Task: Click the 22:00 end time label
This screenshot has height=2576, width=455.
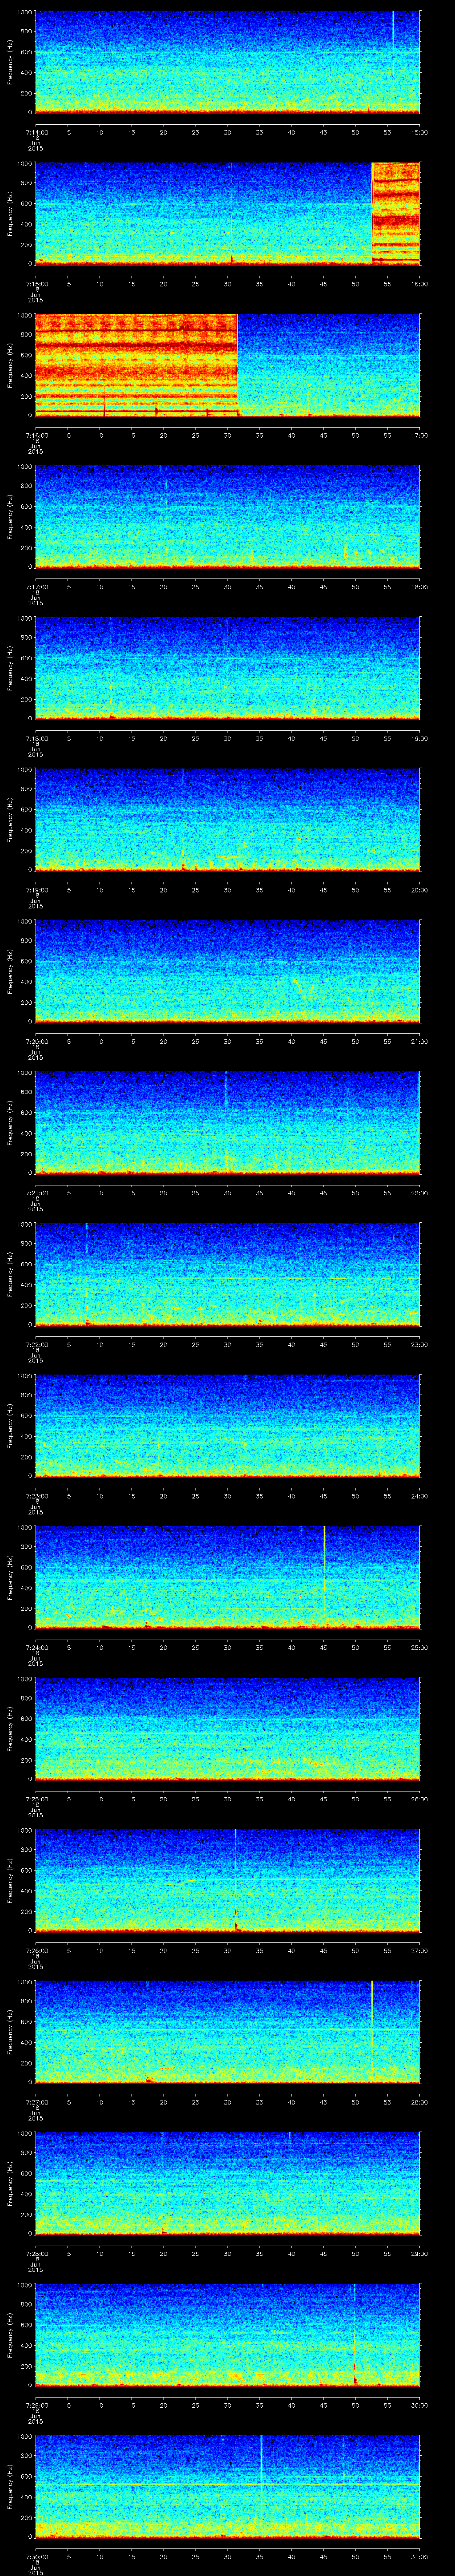Action: tap(419, 1193)
